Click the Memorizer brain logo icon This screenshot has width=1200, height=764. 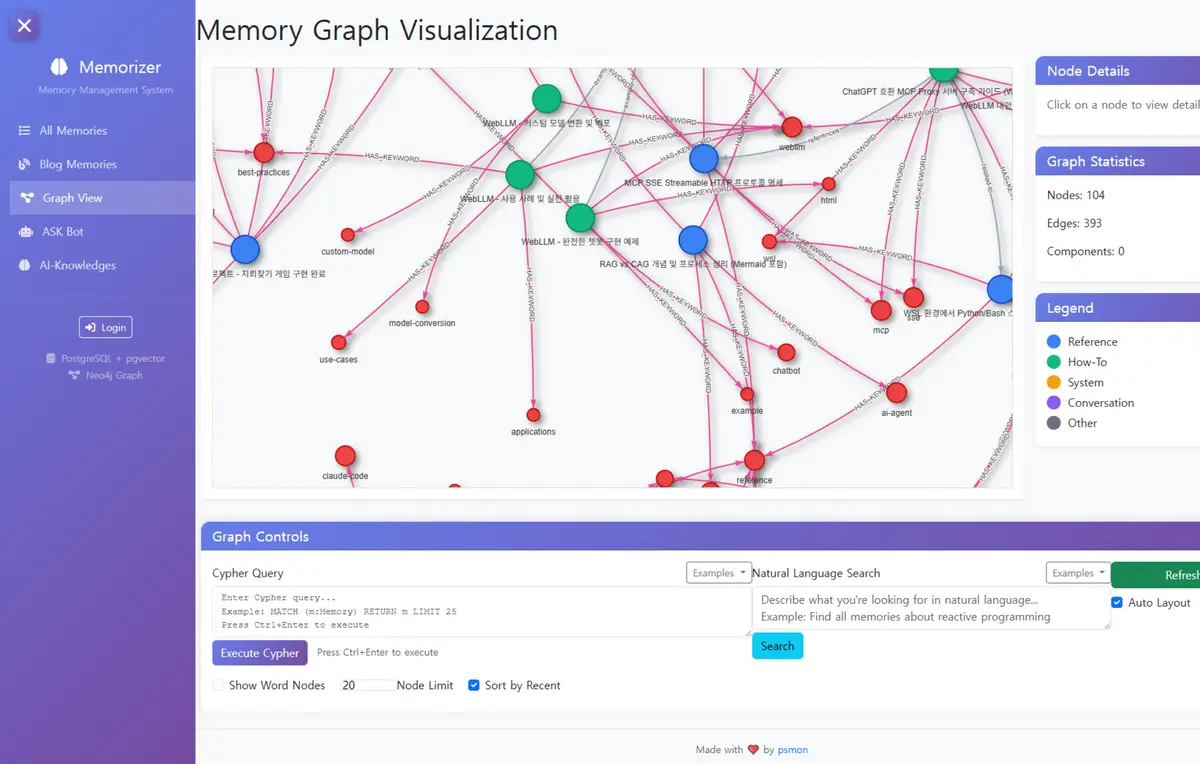pos(59,67)
